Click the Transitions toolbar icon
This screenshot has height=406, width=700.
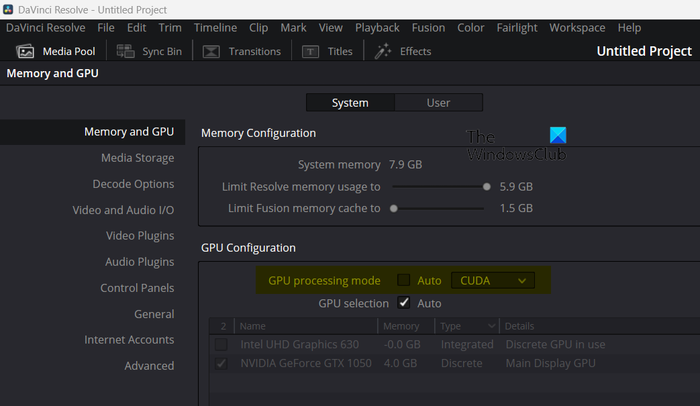point(212,51)
